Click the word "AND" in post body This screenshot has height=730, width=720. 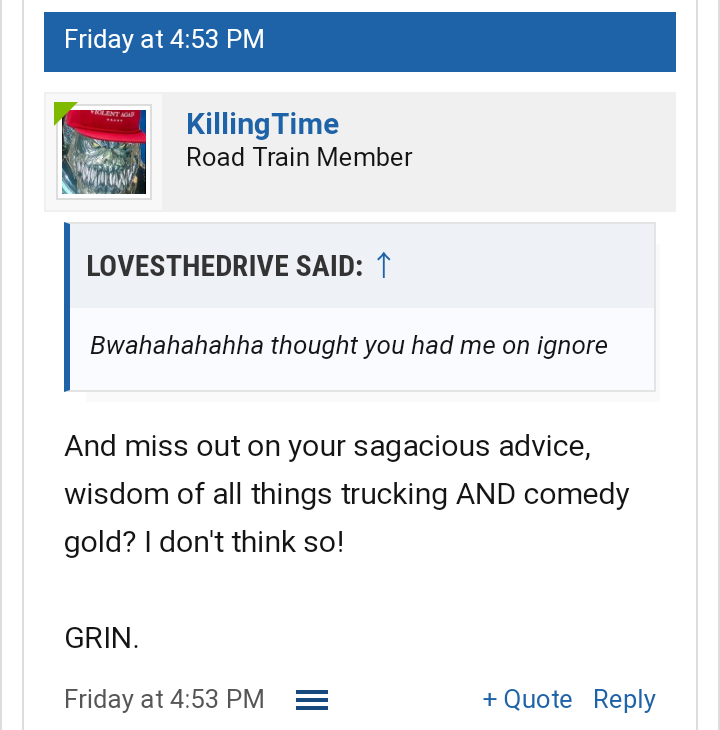pos(486,494)
